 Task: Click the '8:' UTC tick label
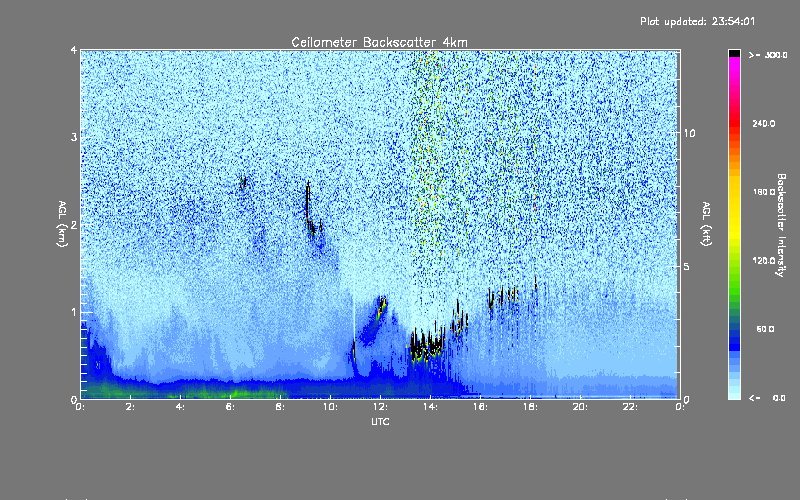(x=281, y=407)
